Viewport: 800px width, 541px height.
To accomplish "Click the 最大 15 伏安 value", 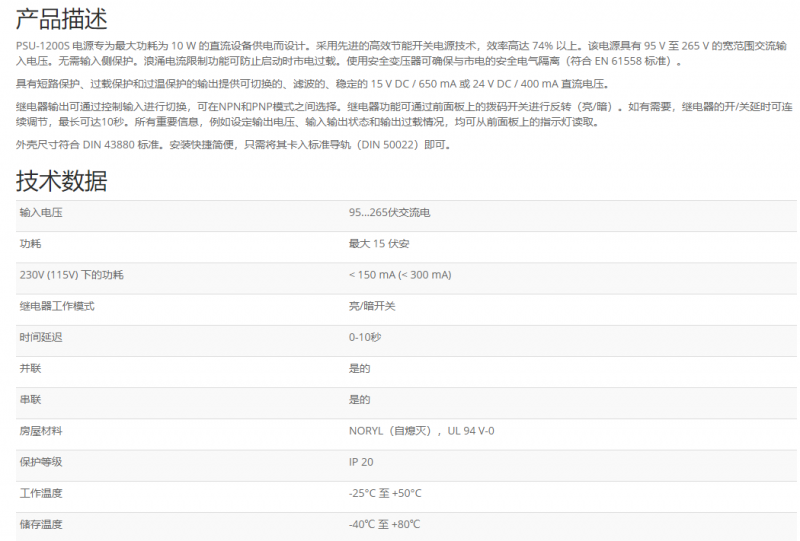I will click(378, 244).
